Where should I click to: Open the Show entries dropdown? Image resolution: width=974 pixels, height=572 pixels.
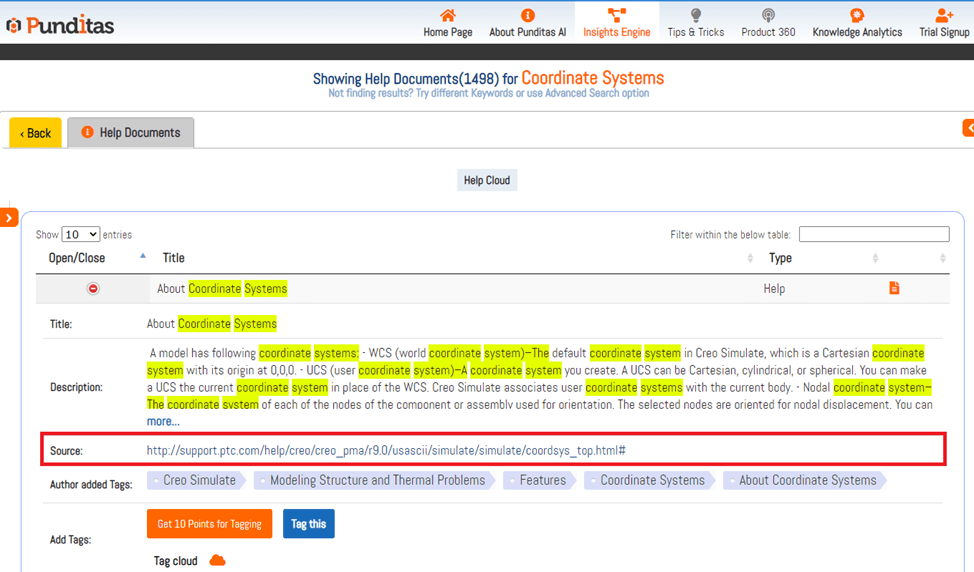coord(80,234)
